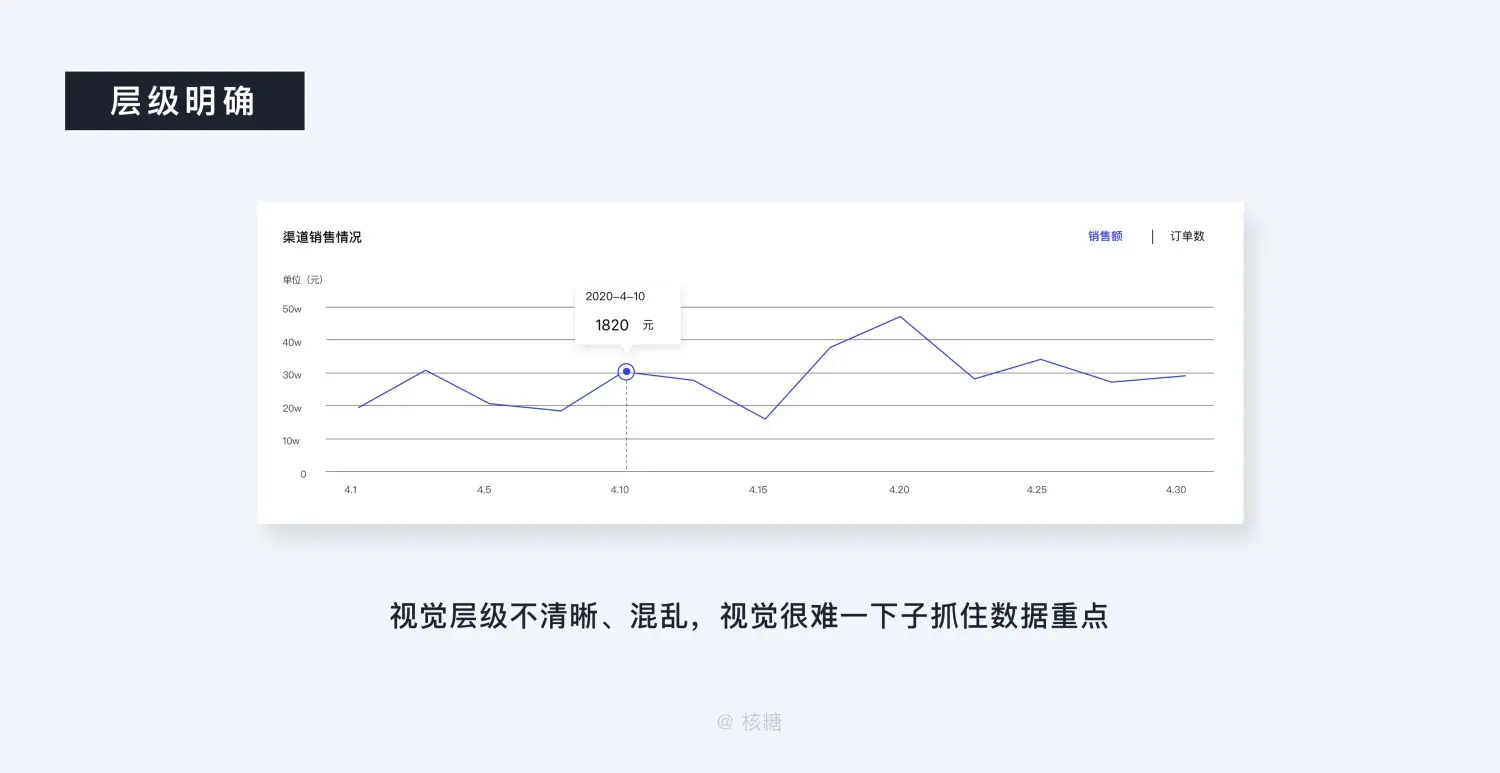Switch to the 订单数 tab
The width and height of the screenshot is (1500, 773).
[x=1187, y=237]
